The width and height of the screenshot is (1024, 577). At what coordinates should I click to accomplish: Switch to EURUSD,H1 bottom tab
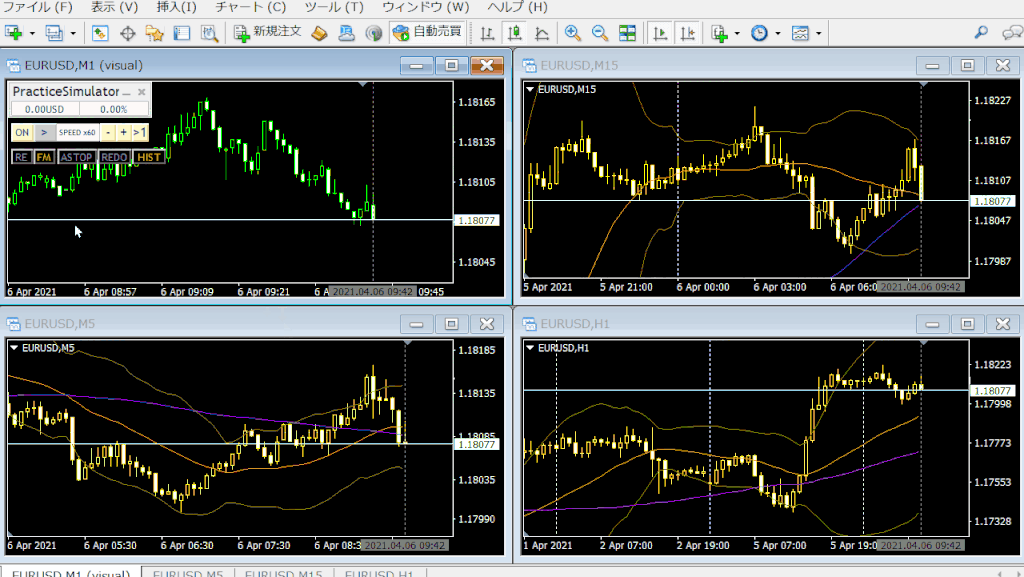click(379, 573)
